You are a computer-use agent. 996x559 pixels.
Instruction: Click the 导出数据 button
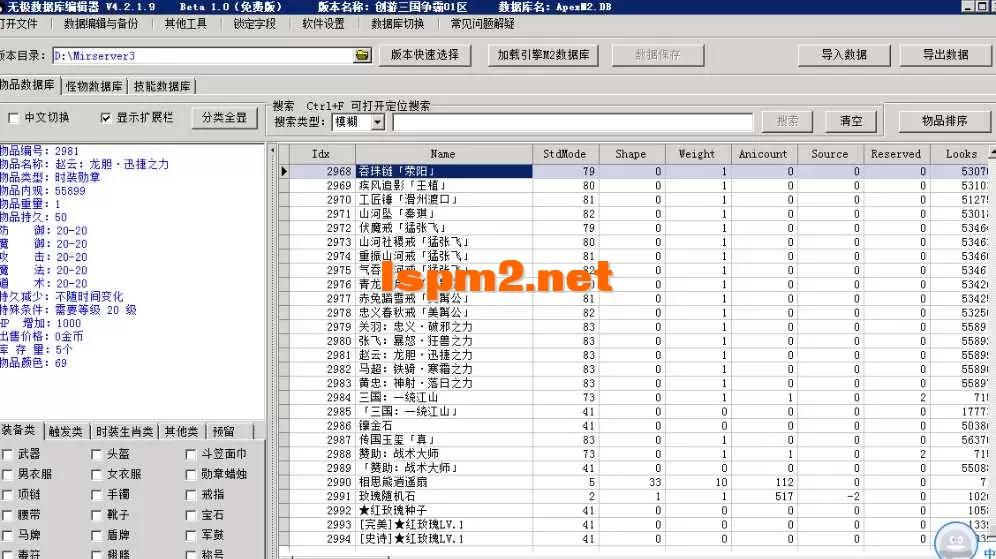(x=946, y=55)
